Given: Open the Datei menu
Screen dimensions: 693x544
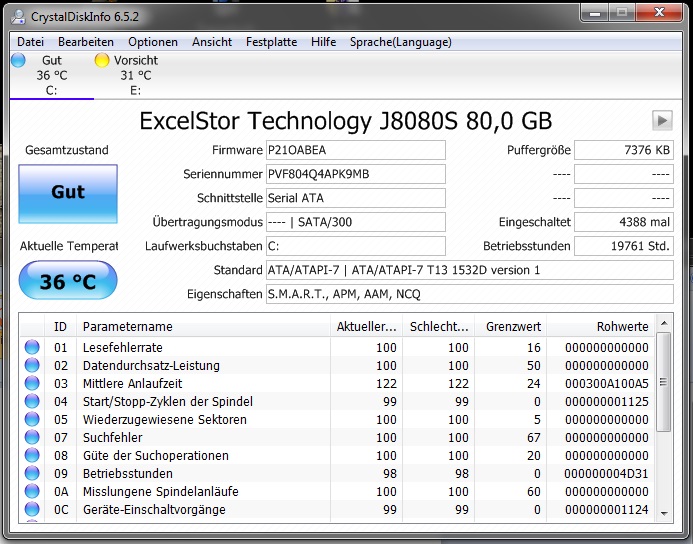Looking at the screenshot, I should tap(30, 42).
